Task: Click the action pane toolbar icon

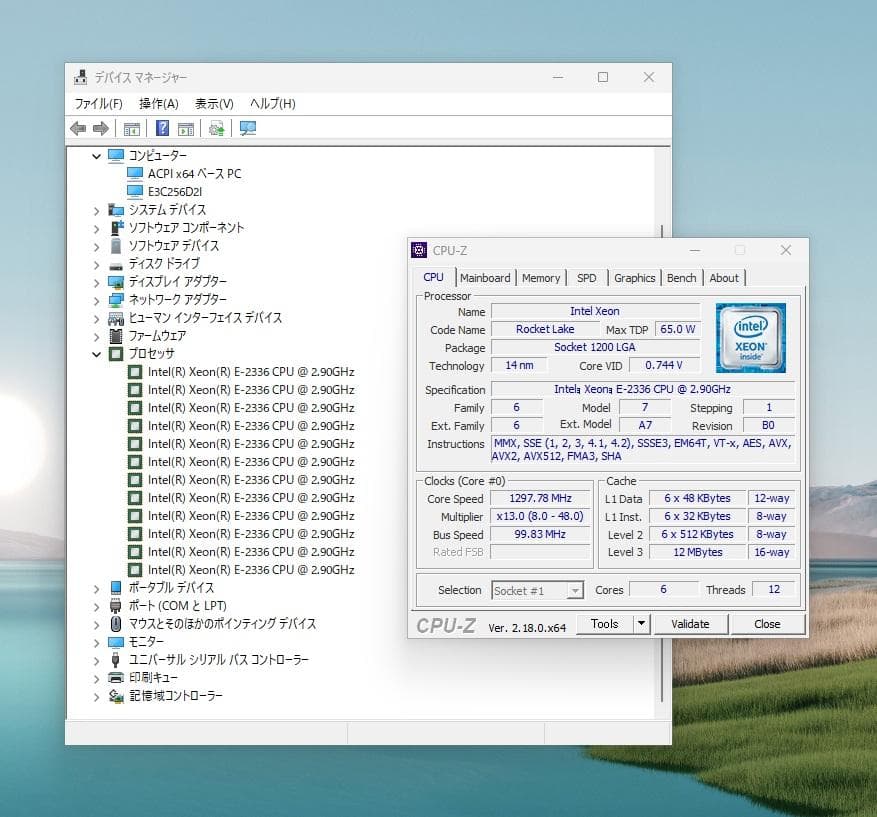Action: [186, 129]
